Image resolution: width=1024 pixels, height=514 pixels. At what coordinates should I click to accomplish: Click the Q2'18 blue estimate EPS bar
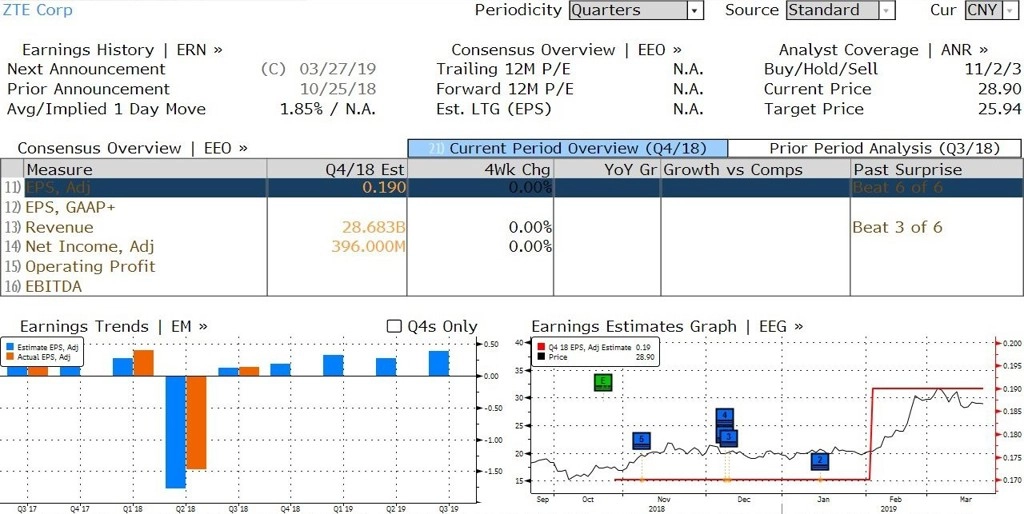[176, 432]
